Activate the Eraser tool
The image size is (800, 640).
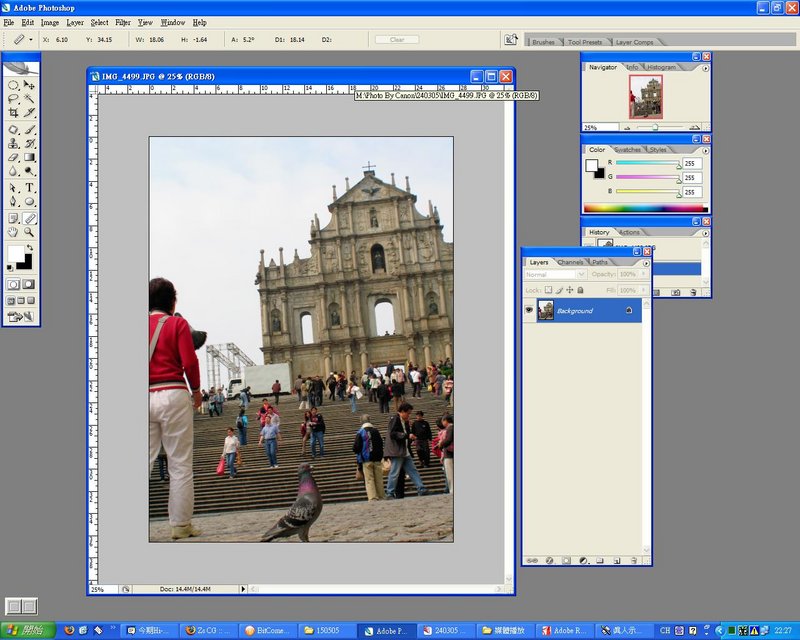pos(13,158)
